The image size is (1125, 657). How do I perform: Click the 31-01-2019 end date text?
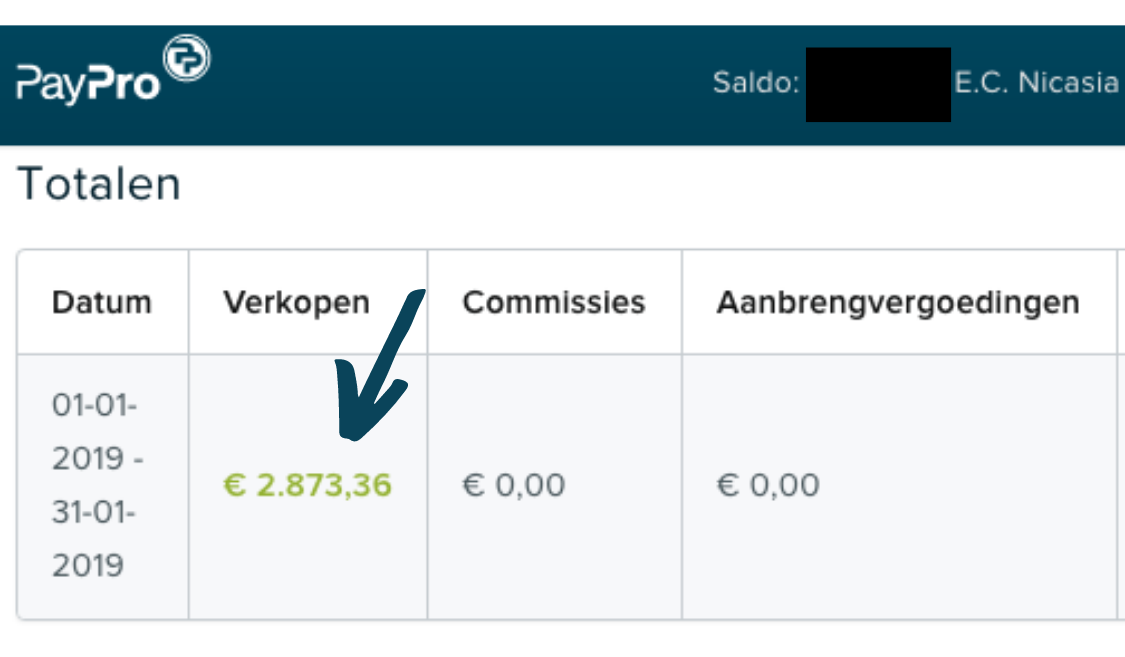click(94, 539)
